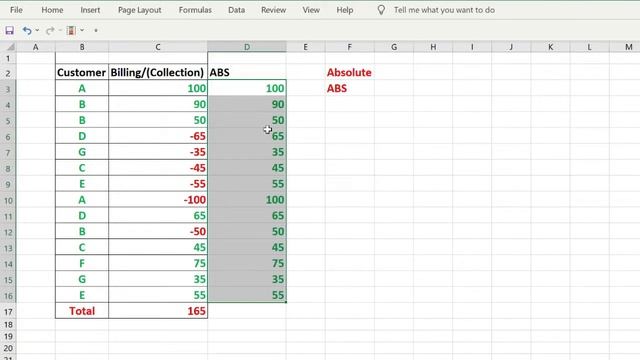Select cell with -50 in Billing column
This screenshot has width=640, height=360.
click(x=158, y=231)
